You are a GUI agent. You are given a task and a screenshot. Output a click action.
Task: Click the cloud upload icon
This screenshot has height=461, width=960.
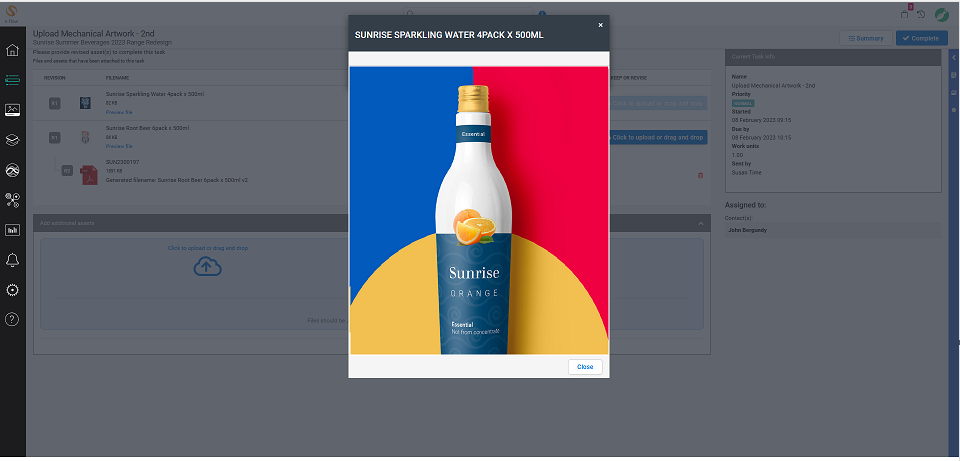(x=208, y=266)
